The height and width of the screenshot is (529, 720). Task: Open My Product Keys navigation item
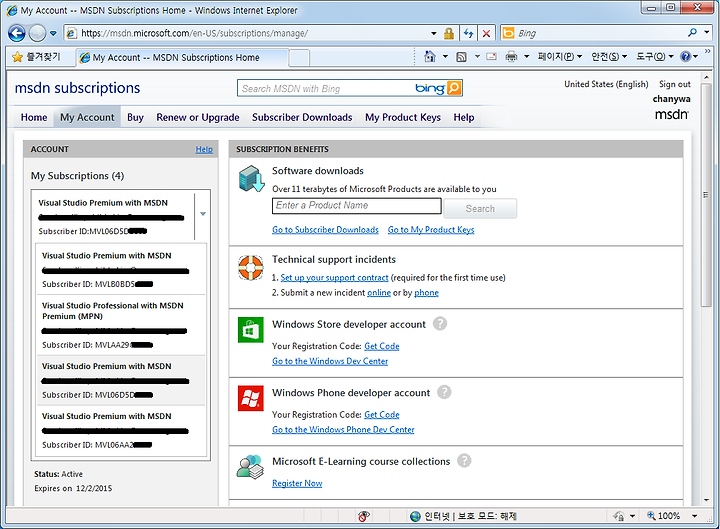pos(403,118)
